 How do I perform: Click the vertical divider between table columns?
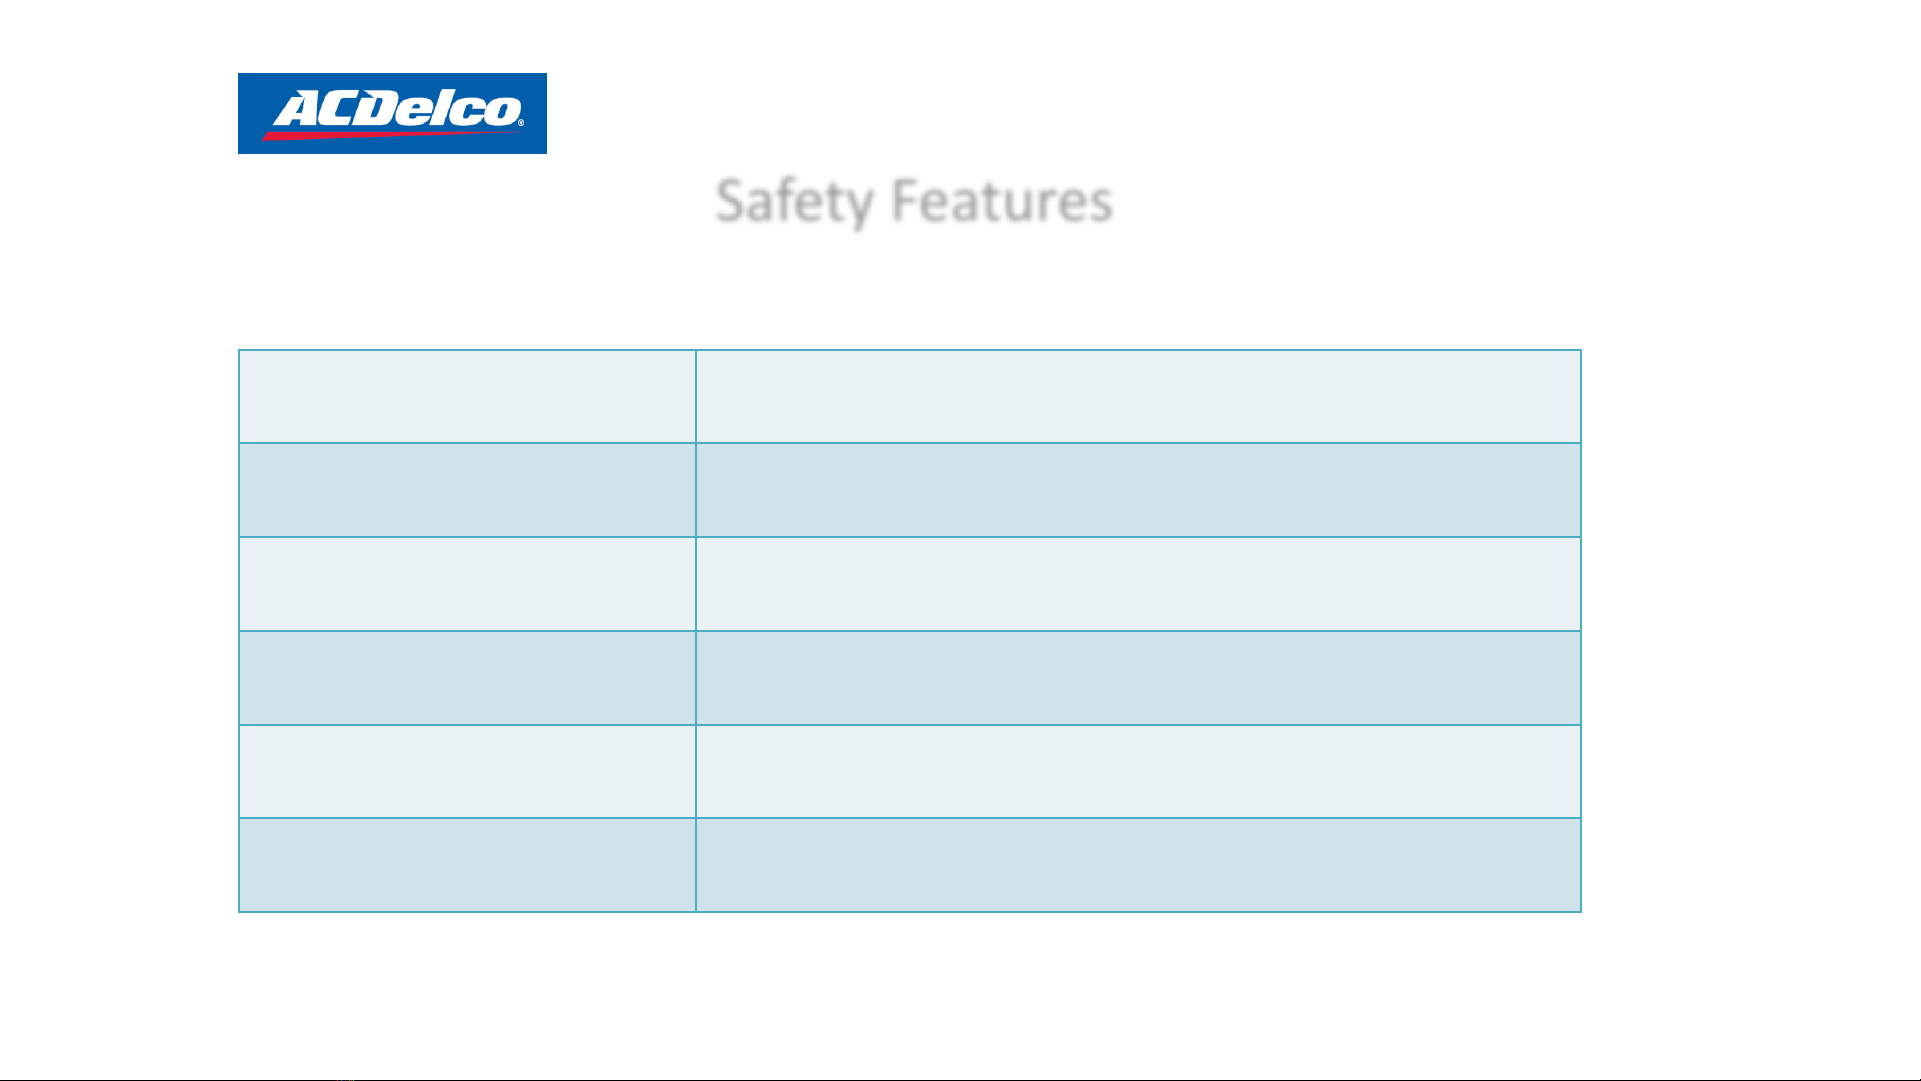point(696,631)
